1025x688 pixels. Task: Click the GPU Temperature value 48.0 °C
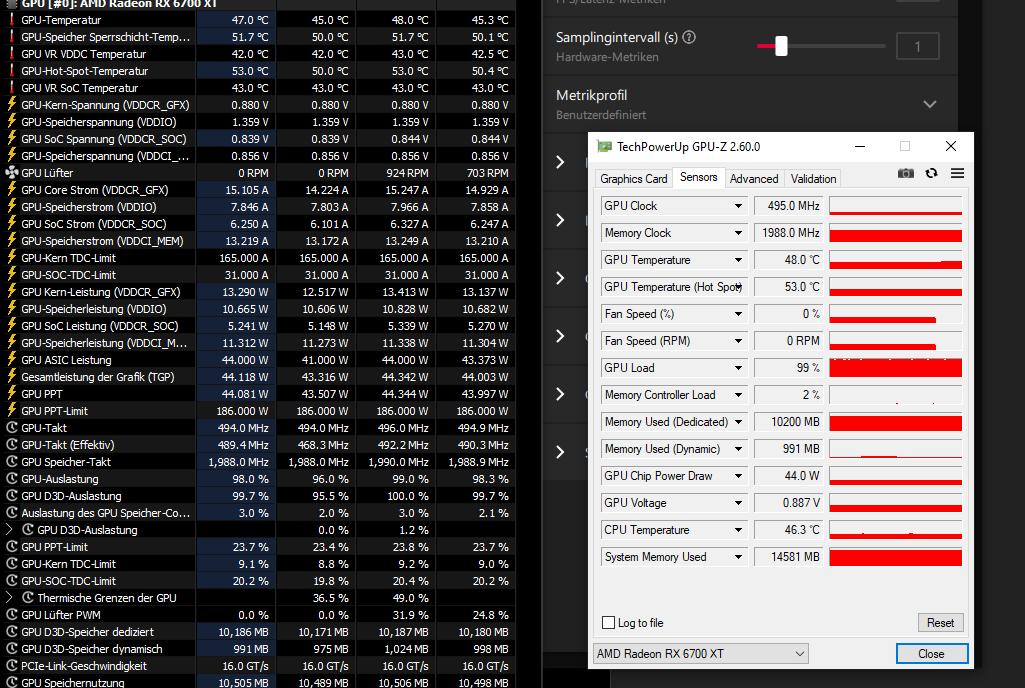788,260
